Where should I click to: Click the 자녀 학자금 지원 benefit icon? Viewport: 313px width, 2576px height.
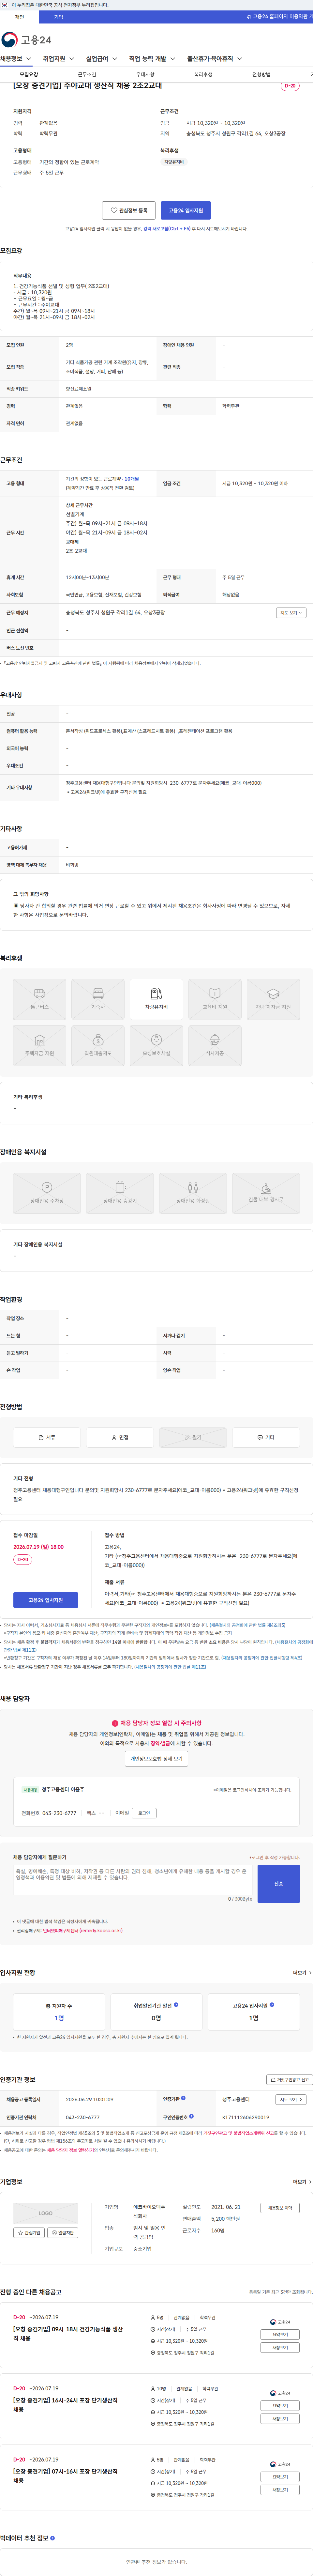(273, 999)
